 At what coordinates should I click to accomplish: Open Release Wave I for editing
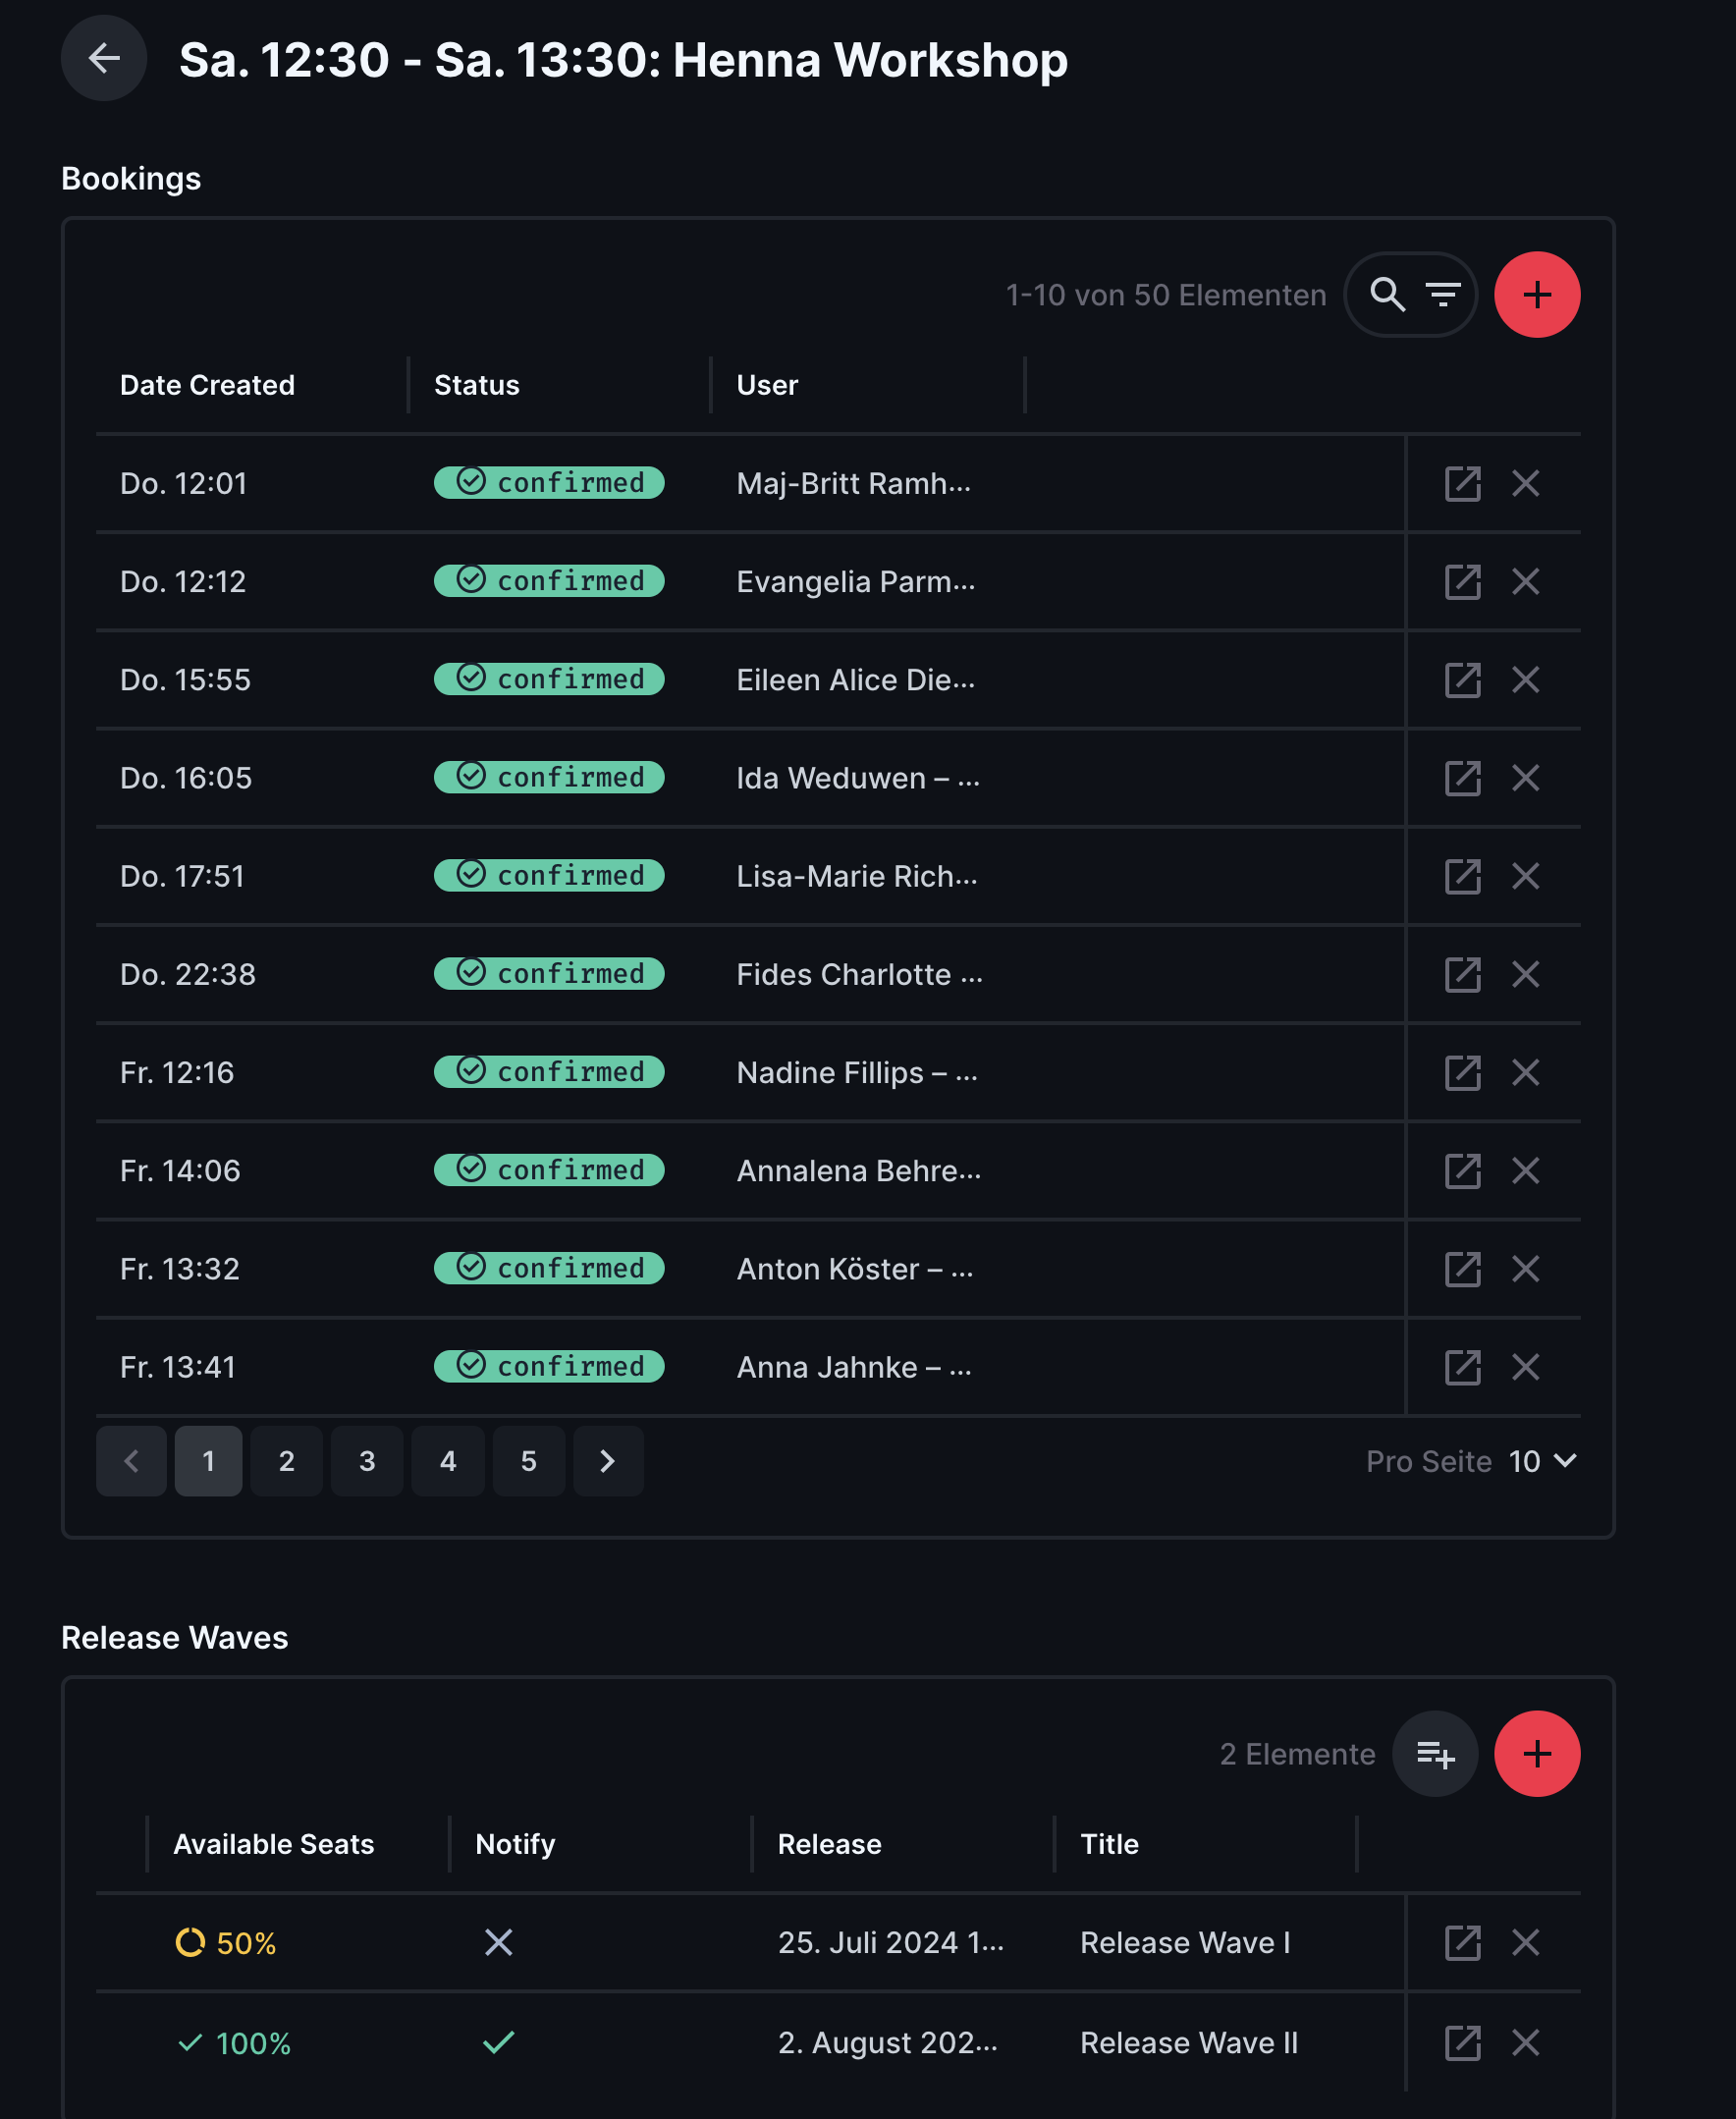[1462, 1943]
